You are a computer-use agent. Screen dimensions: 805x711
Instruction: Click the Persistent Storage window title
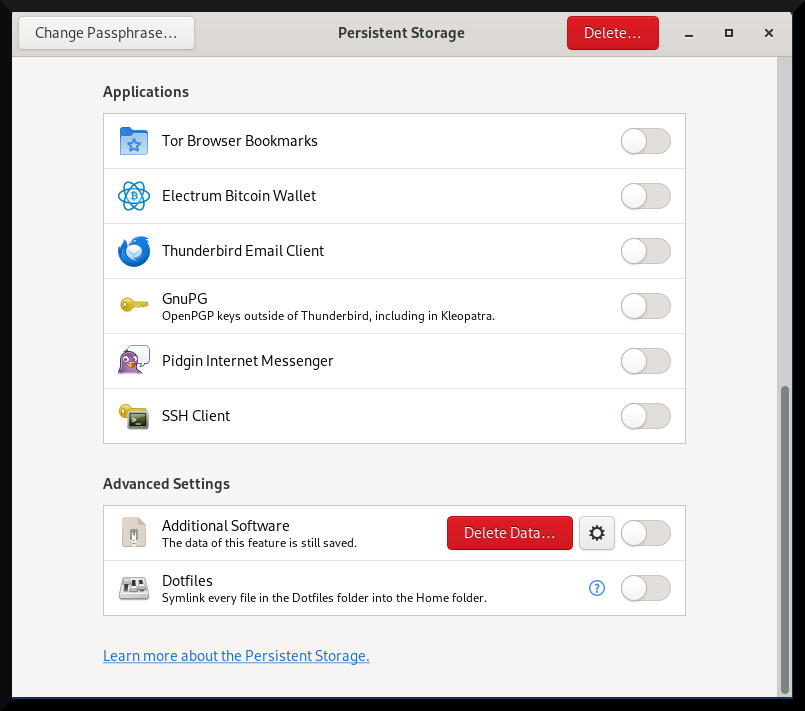(401, 33)
